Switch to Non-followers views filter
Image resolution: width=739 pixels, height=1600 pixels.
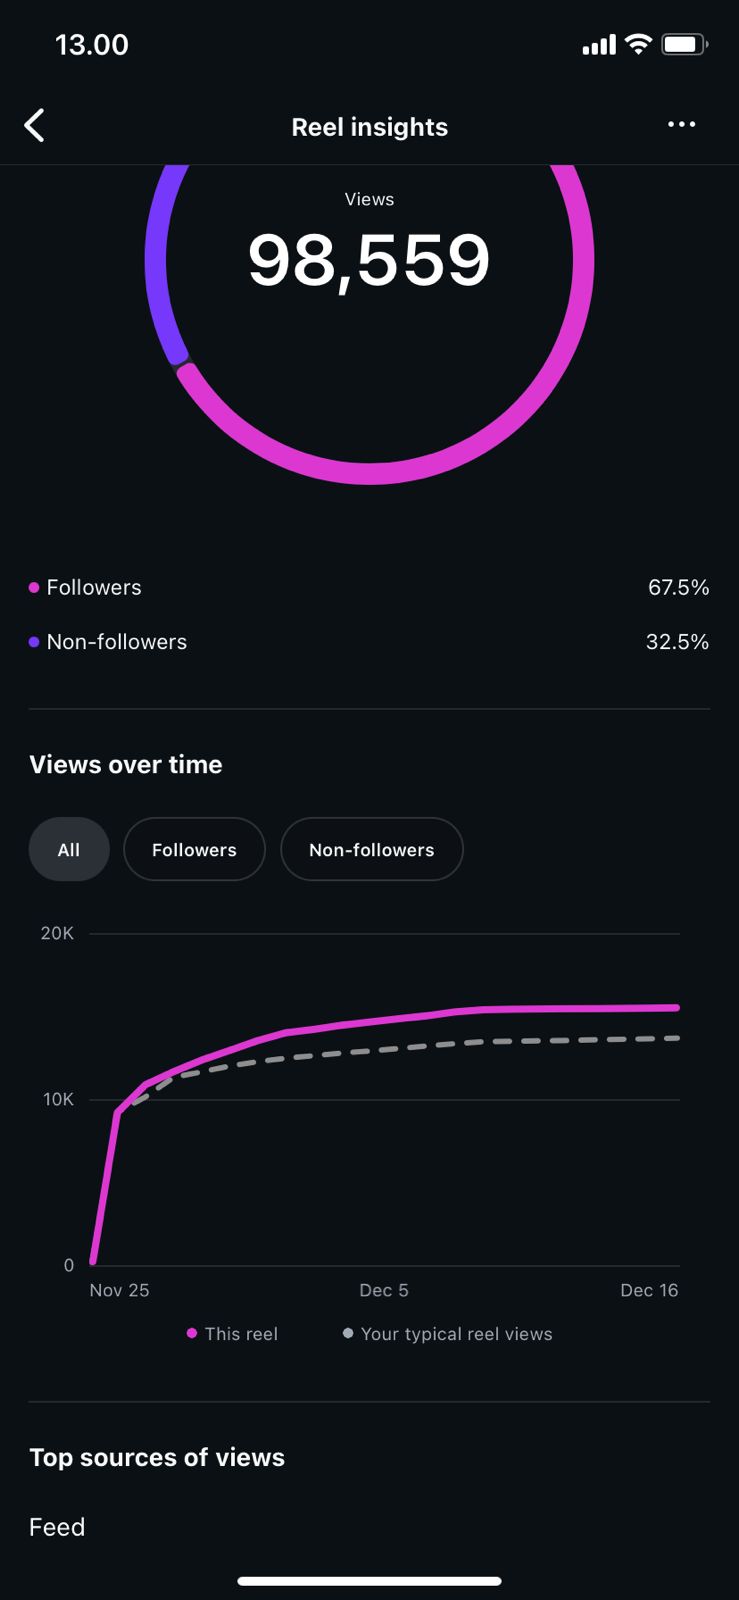pos(371,850)
